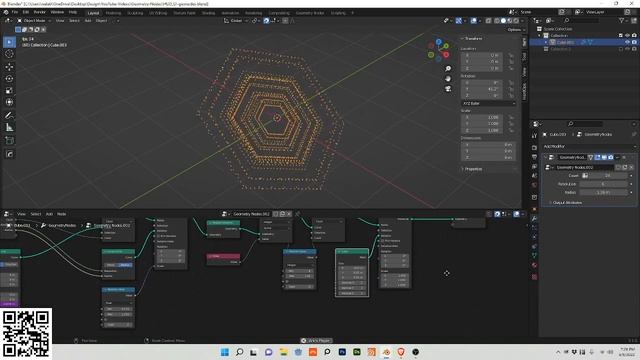Open the Edit menu
Viewport: 640px width, 360px height.
(26, 12)
